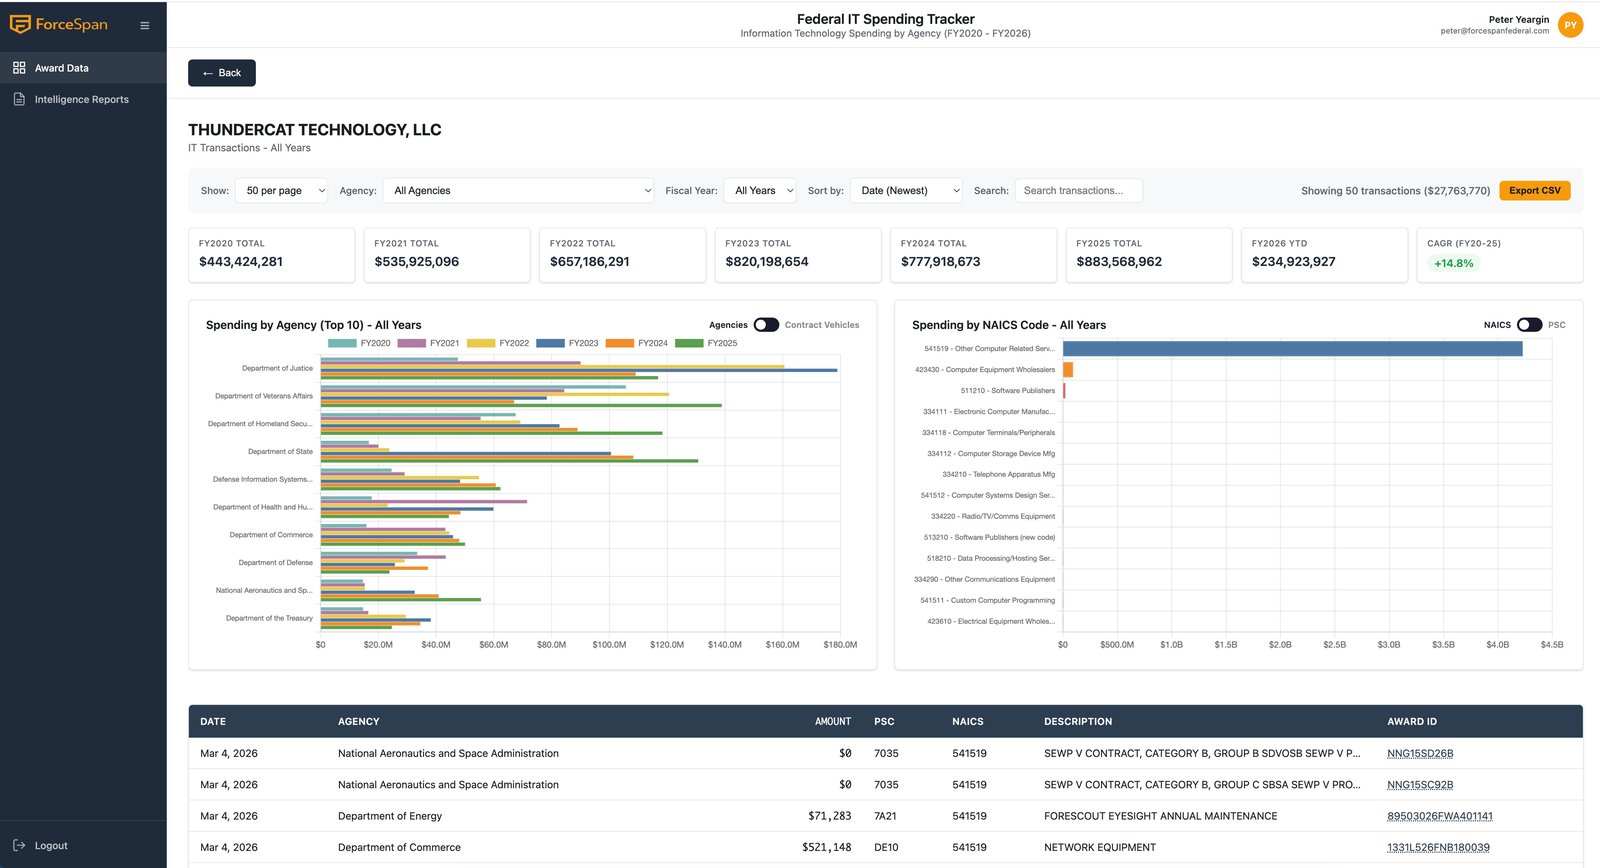Toggle the hamburger sidebar menu icon
Viewport: 1600px width, 868px height.
coord(145,25)
